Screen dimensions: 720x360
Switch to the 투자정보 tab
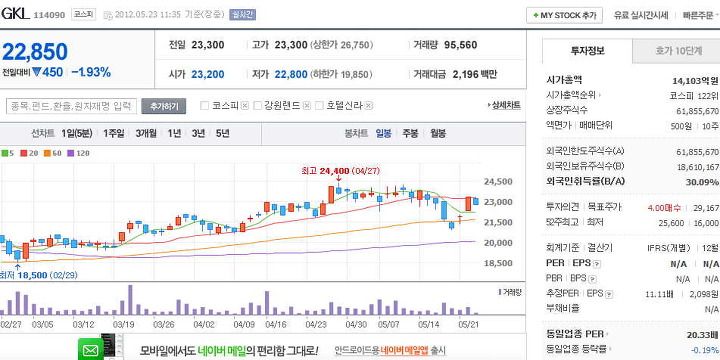[x=588, y=51]
